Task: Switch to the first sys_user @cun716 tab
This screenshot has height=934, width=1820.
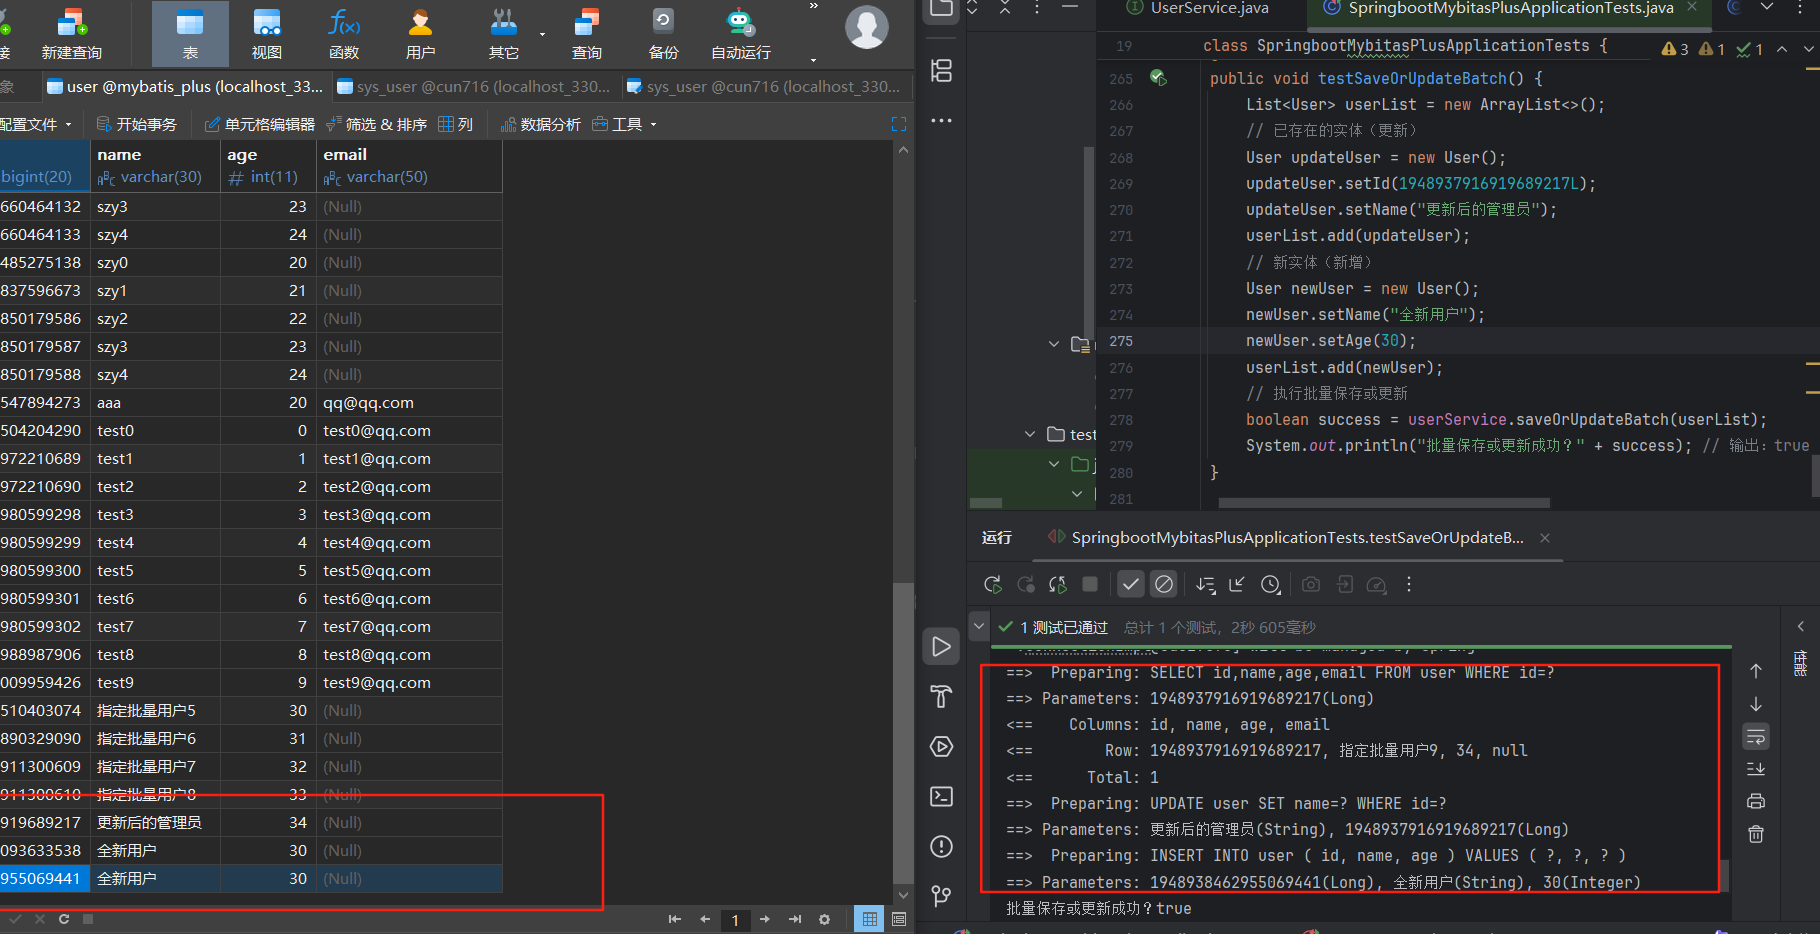Action: tap(474, 87)
